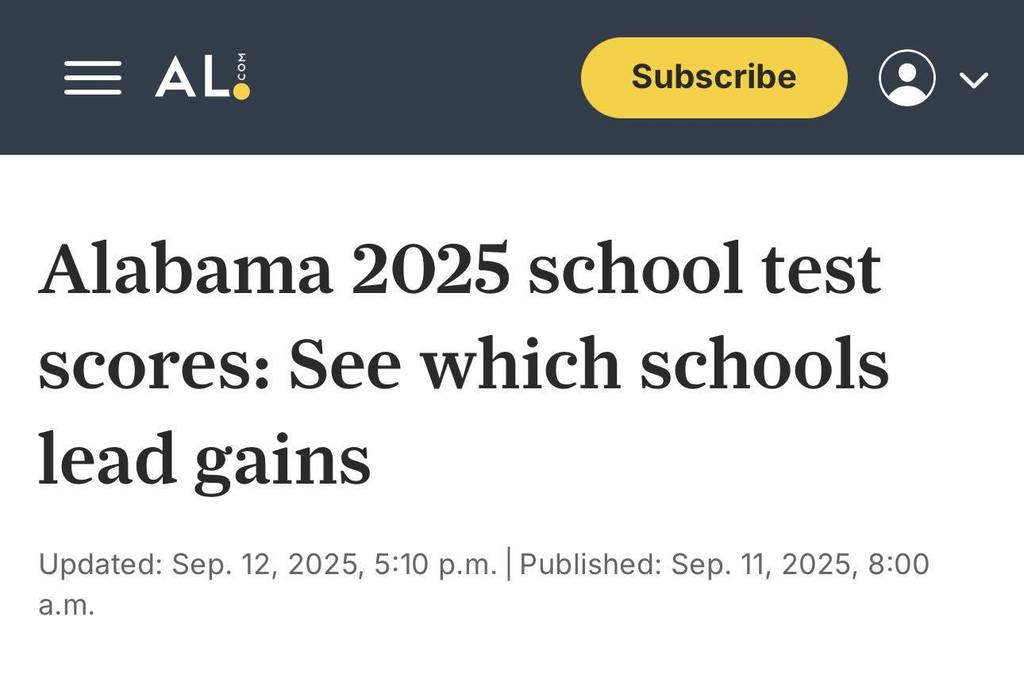Click the headline words school test
The width and height of the screenshot is (1024, 675).
coord(704,269)
